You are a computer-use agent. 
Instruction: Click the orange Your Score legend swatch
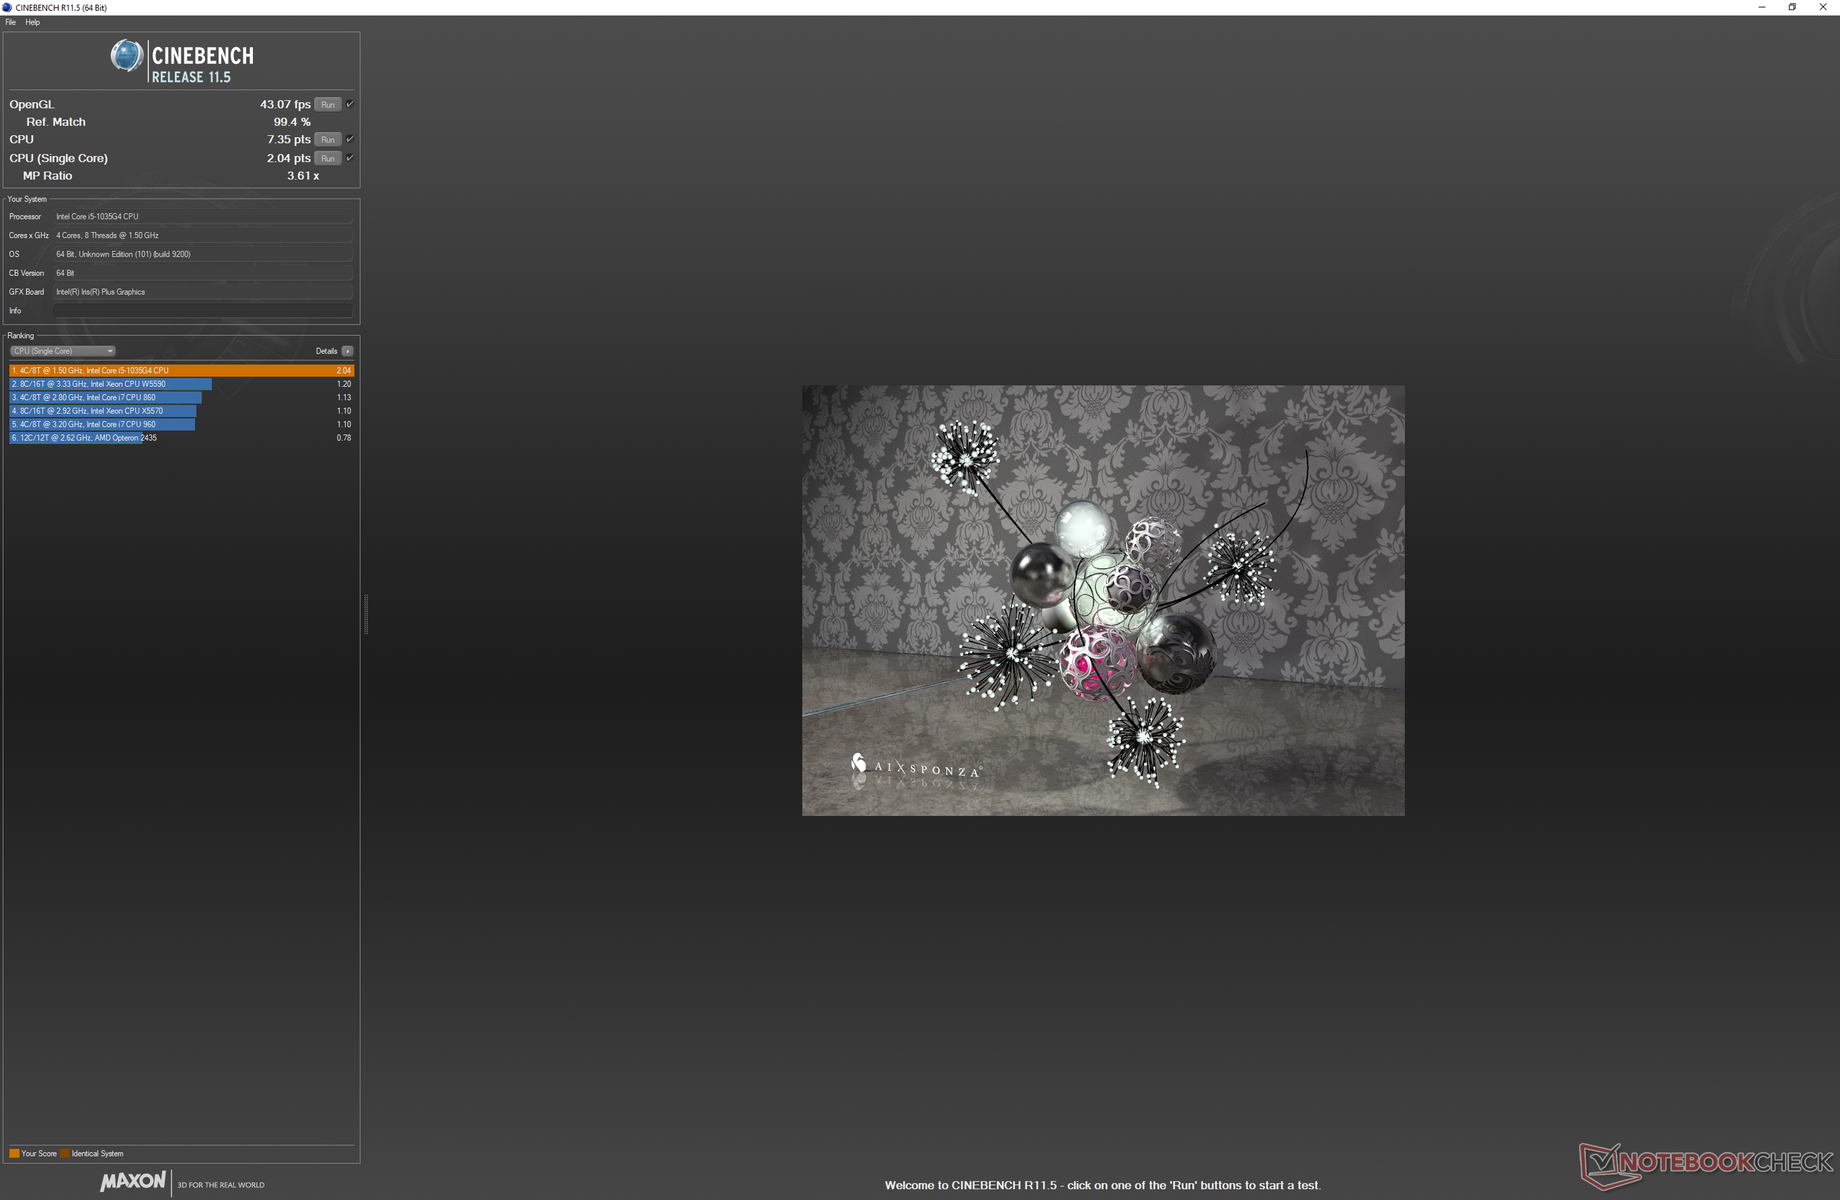14,1154
